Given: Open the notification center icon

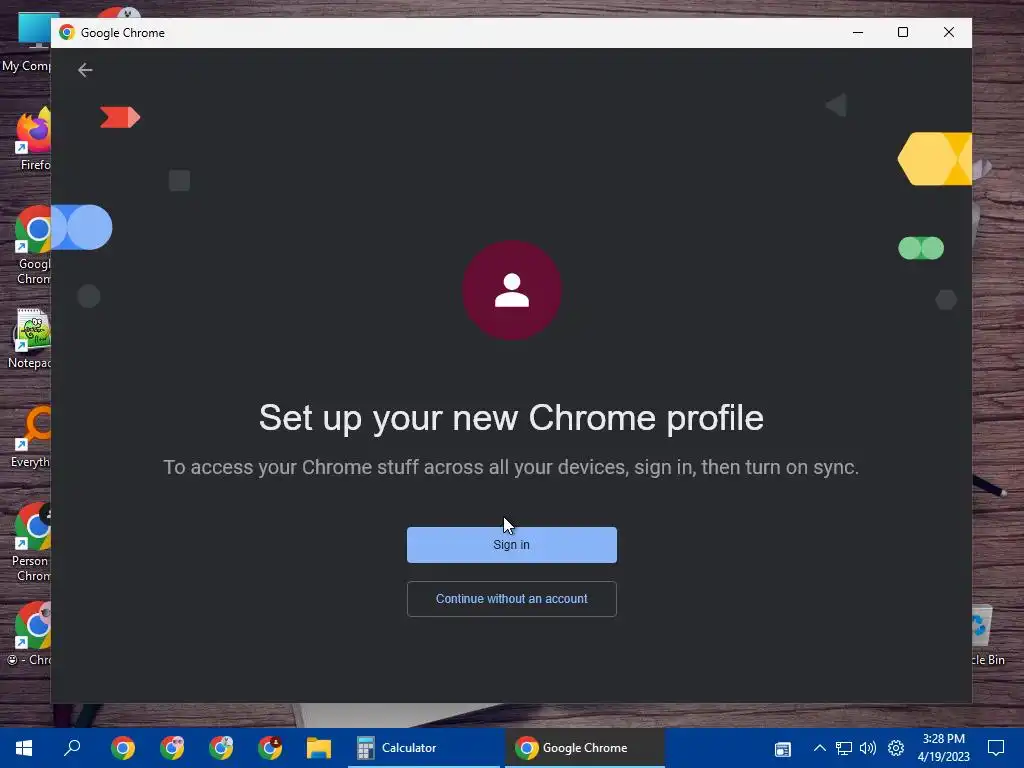Looking at the screenshot, I should point(996,748).
